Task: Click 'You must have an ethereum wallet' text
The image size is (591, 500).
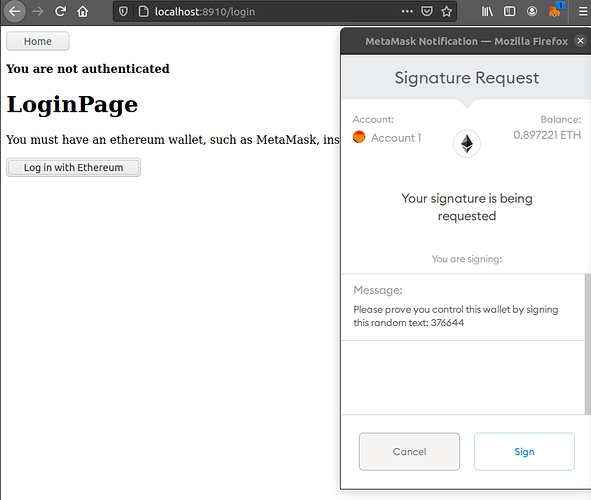Action: pyautogui.click(x=173, y=140)
